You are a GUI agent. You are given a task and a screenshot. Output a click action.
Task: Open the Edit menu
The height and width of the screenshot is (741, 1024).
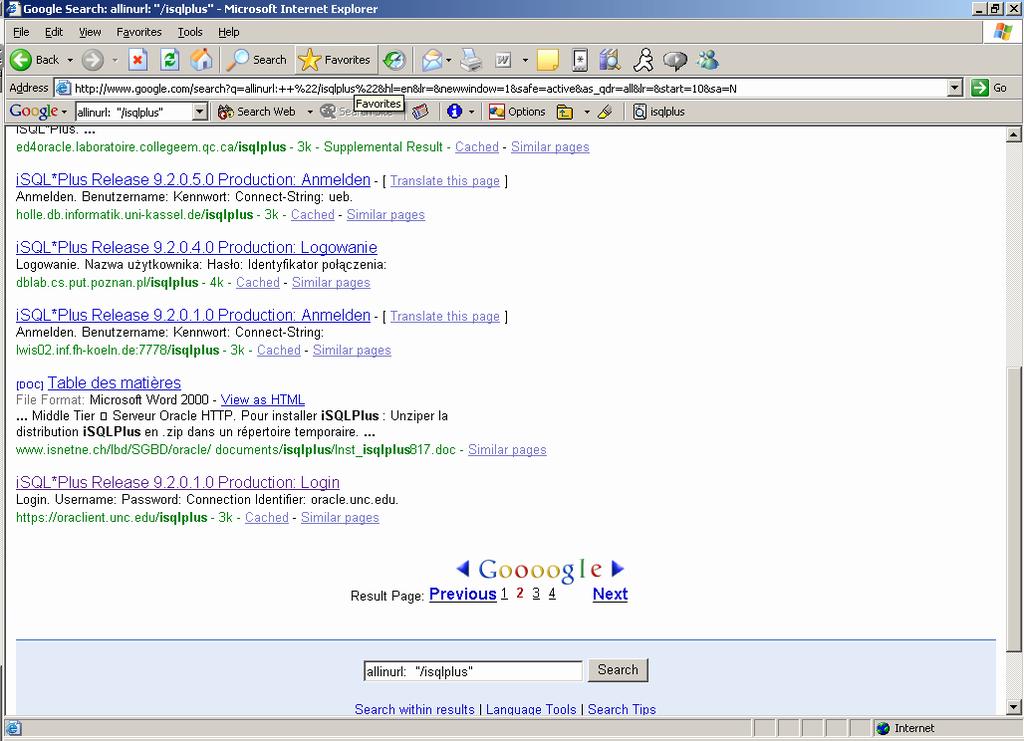coord(54,32)
